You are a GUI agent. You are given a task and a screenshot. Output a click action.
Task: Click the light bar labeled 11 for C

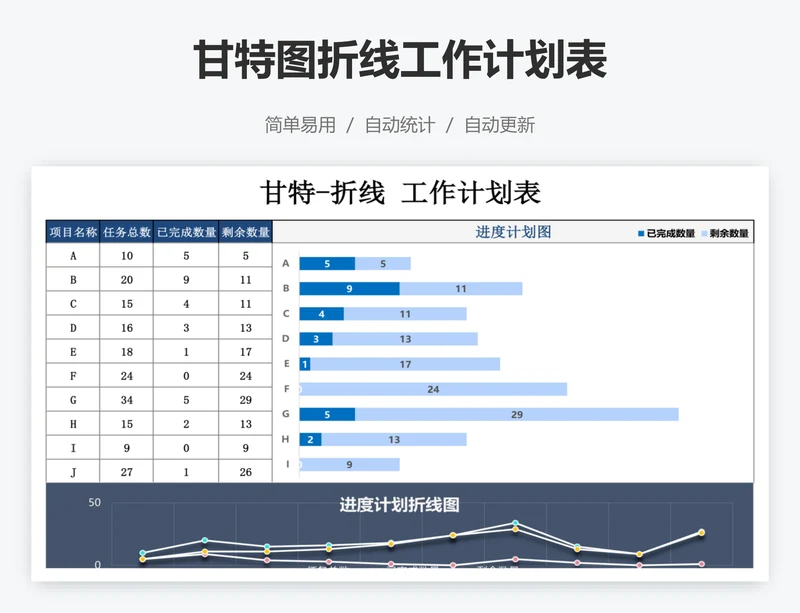tap(405, 313)
